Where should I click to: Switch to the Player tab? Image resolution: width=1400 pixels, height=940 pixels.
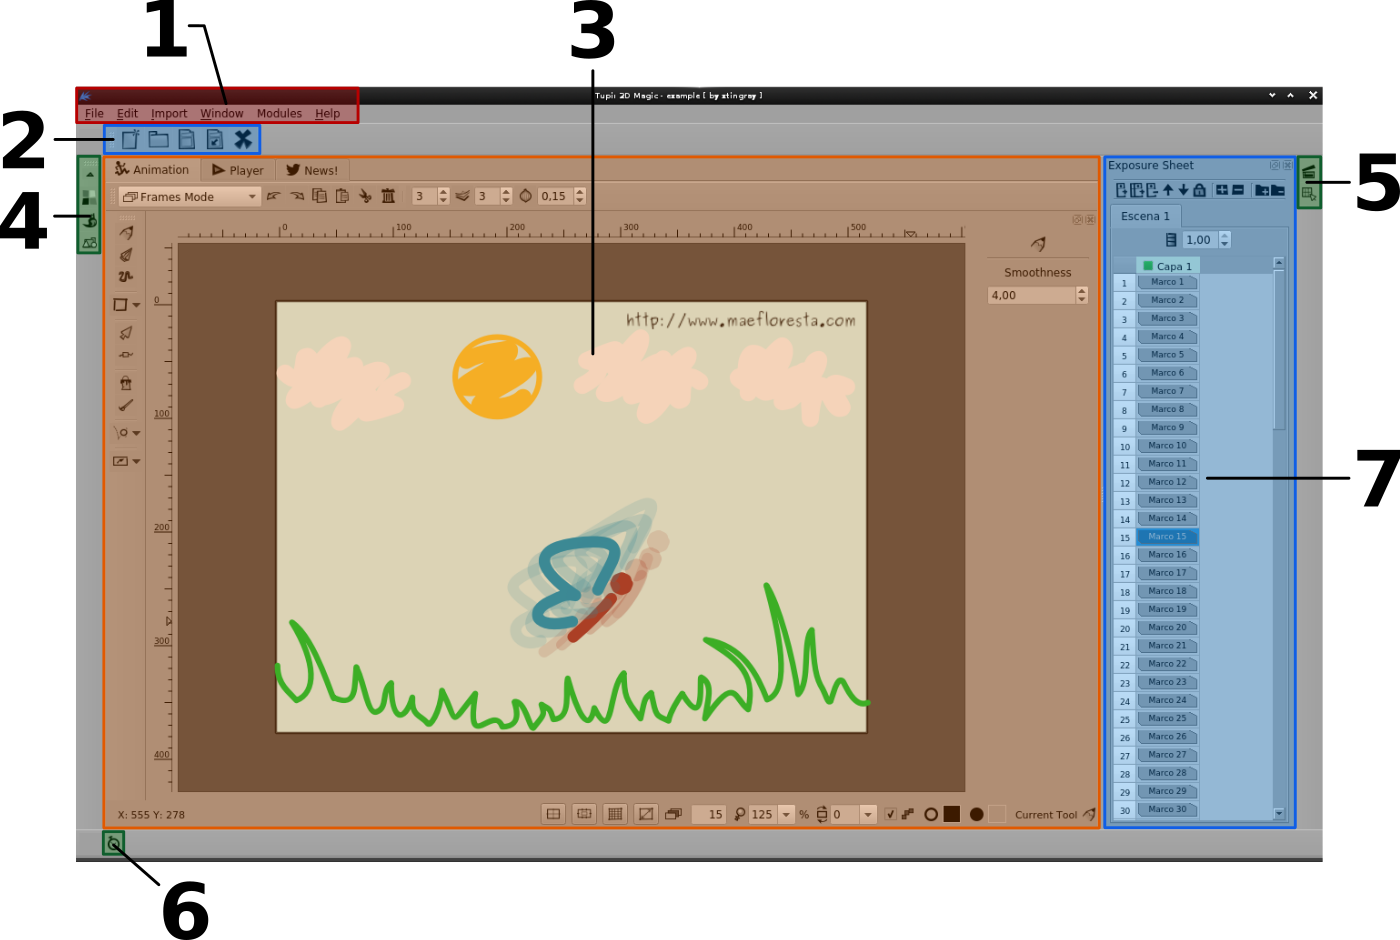pos(238,170)
